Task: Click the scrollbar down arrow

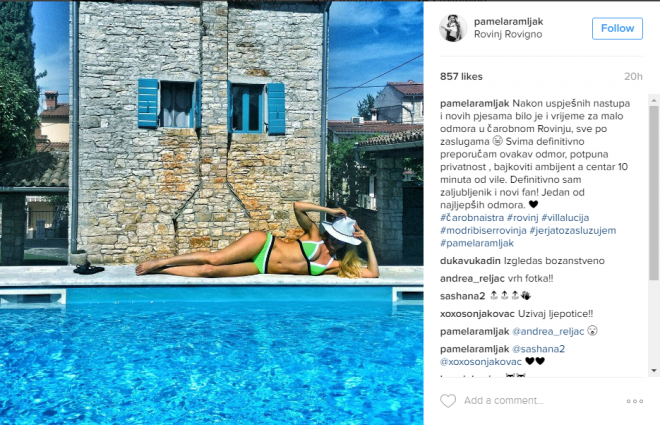Action: pyautogui.click(x=654, y=370)
